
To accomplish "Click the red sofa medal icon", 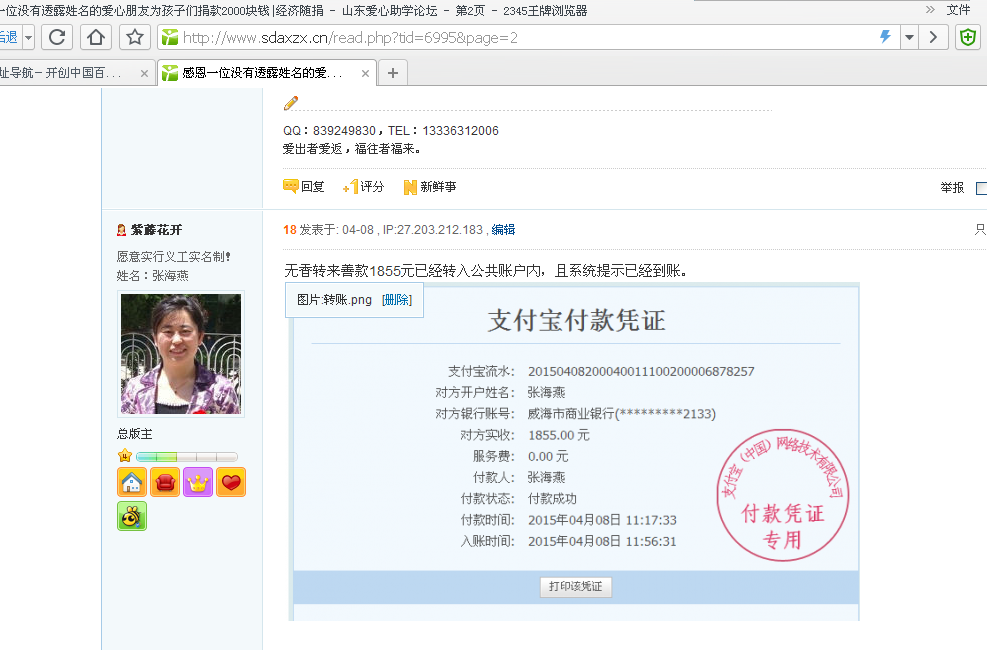I will coord(165,482).
